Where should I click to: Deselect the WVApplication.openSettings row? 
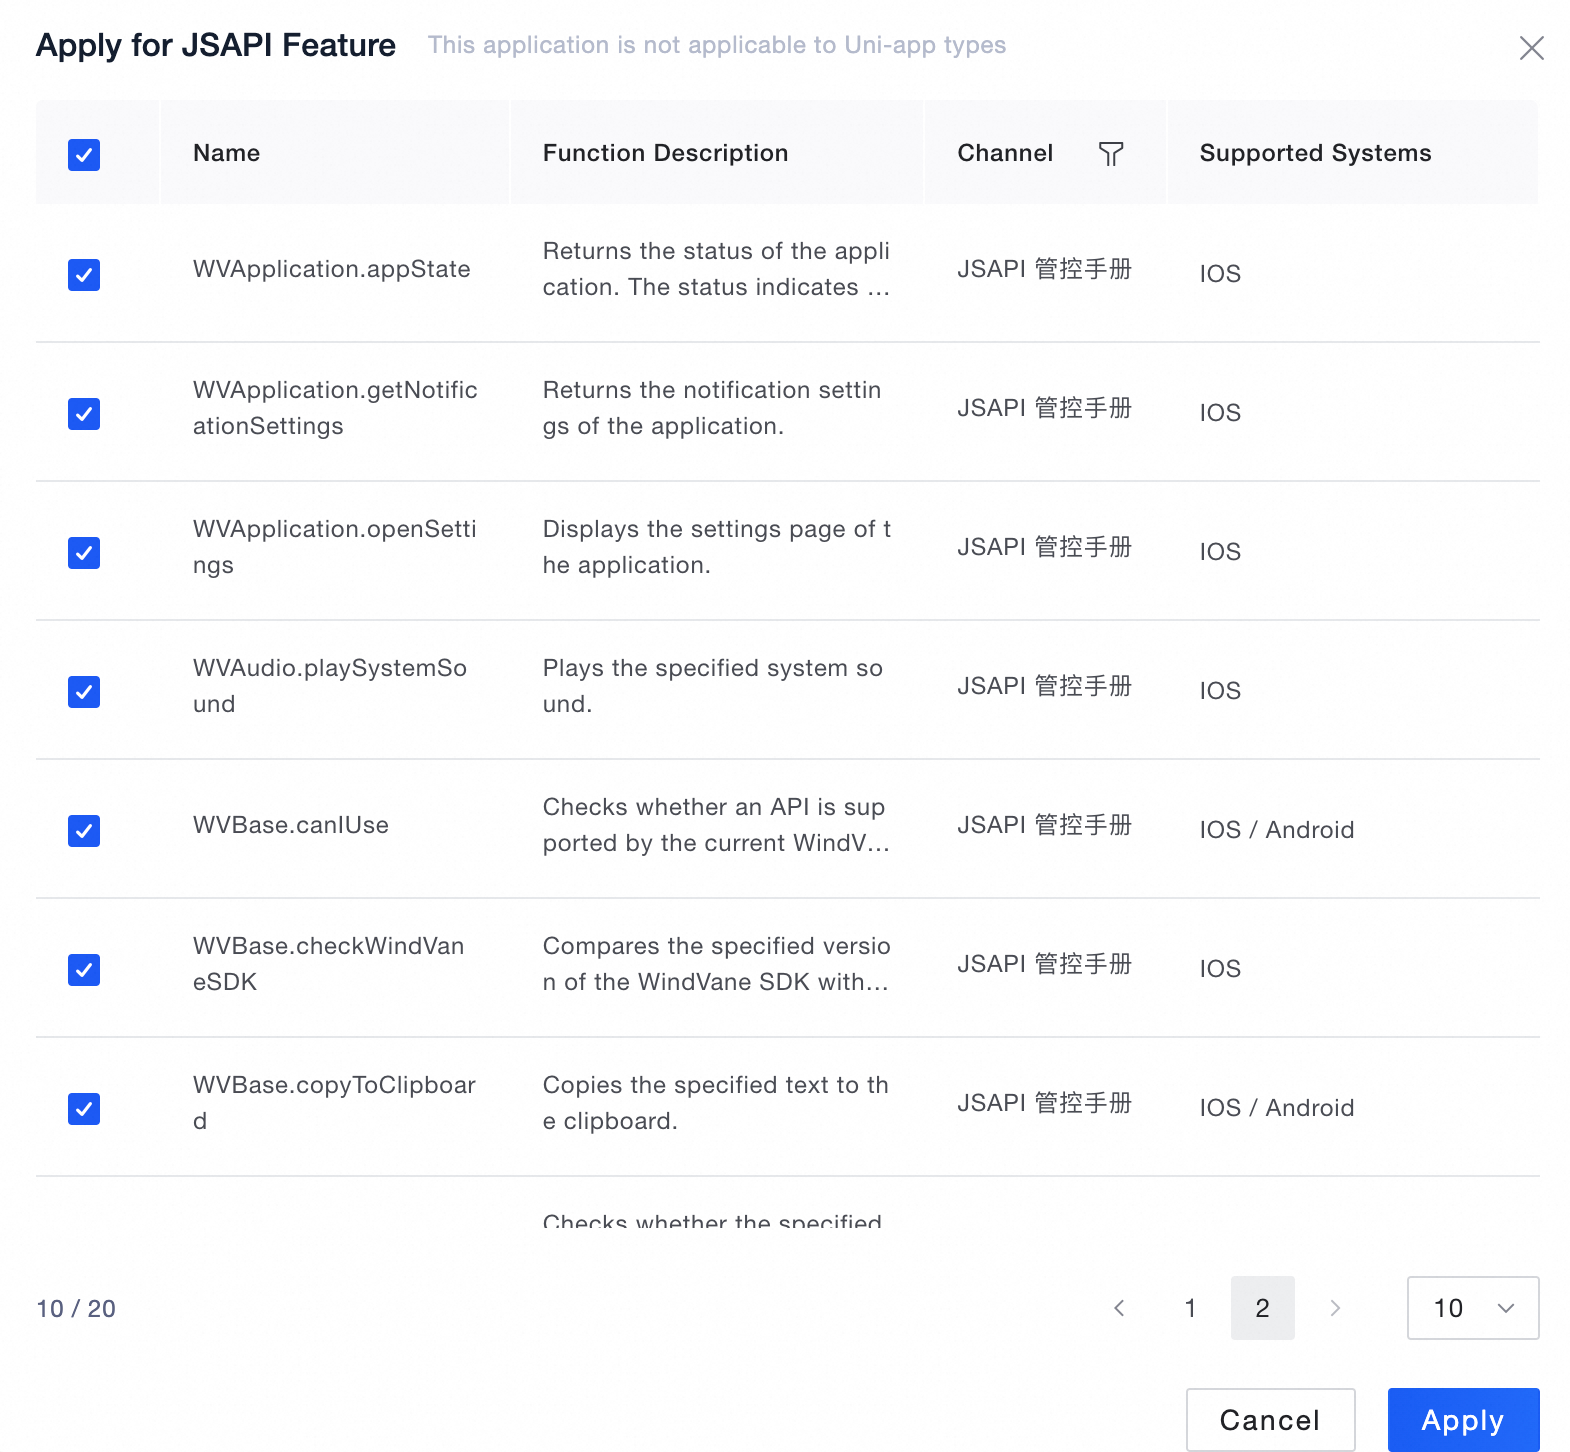click(x=84, y=552)
